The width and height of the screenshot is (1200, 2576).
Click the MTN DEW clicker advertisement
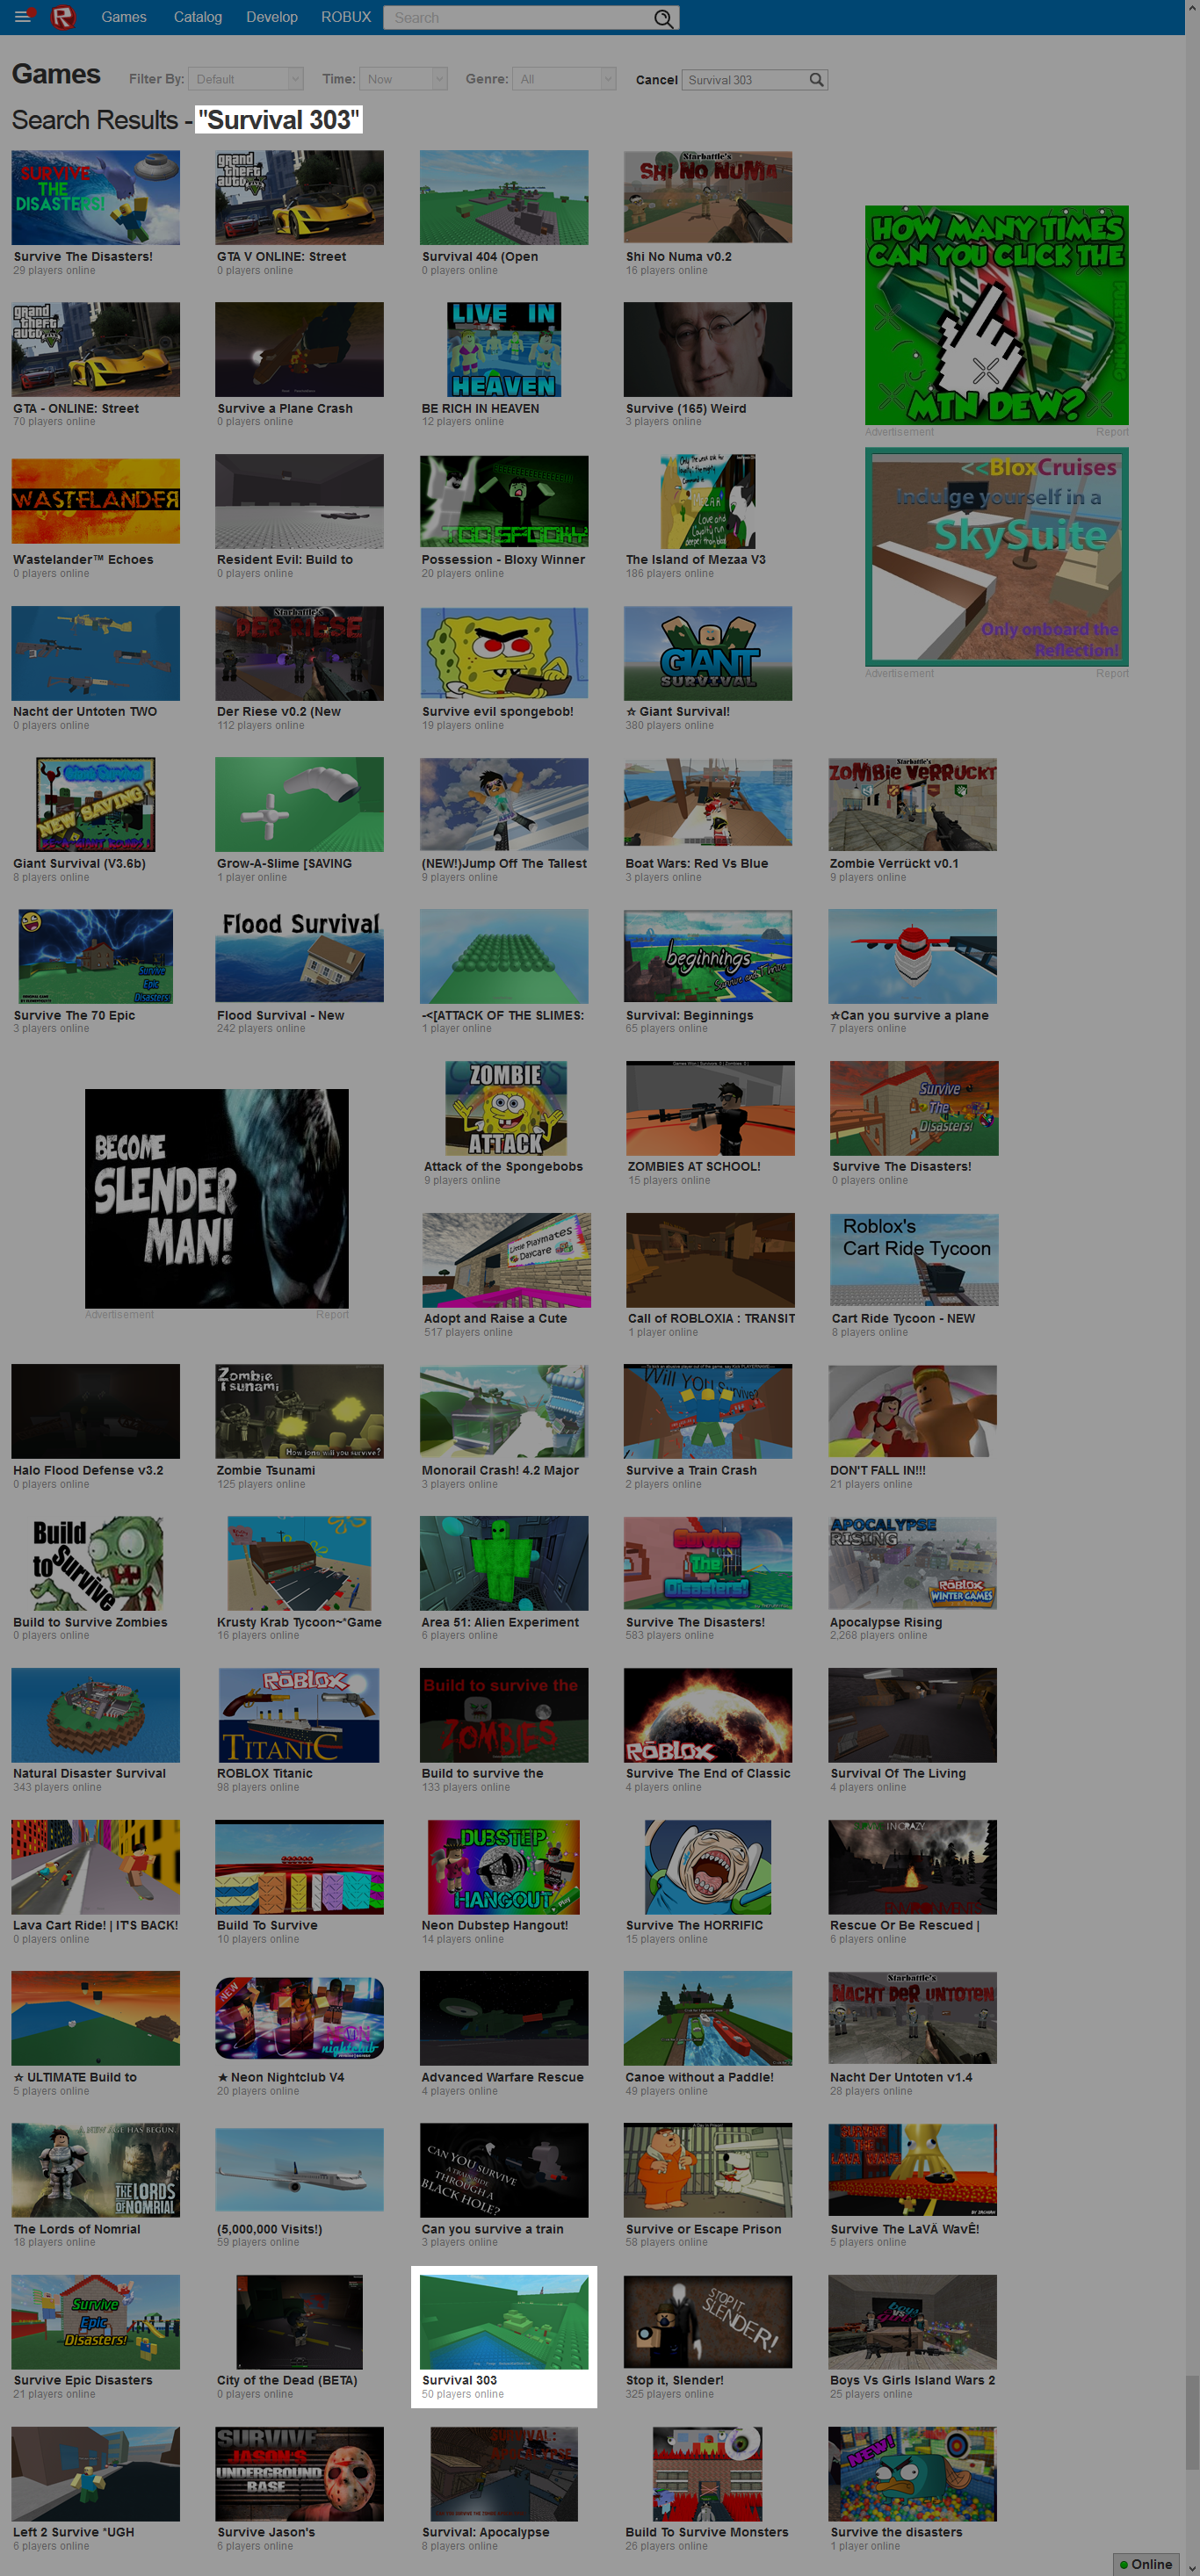pyautogui.click(x=997, y=315)
